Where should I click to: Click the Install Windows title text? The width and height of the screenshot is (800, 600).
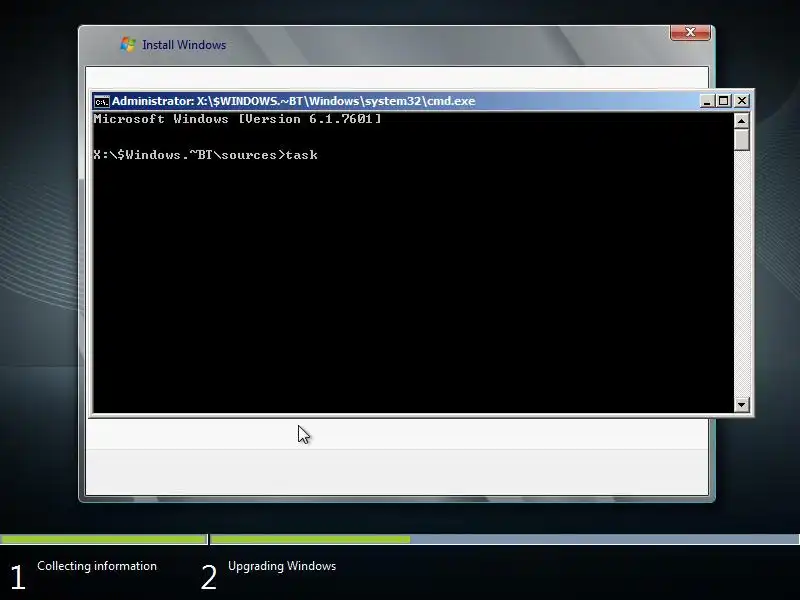[184, 45]
